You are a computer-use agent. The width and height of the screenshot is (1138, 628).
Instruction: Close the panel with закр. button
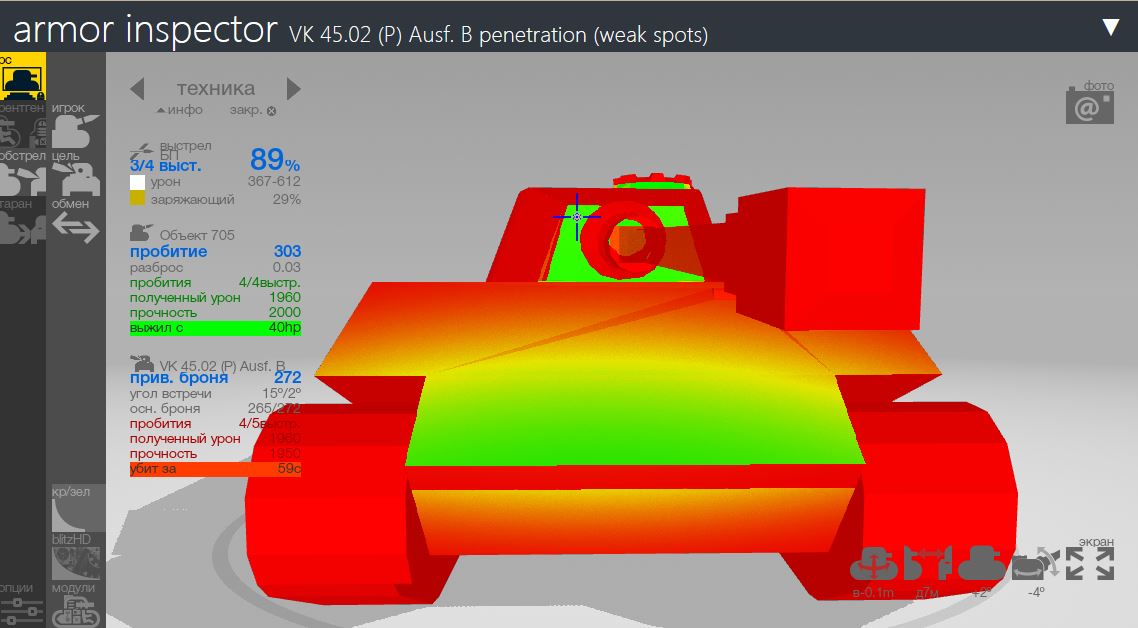click(x=253, y=110)
